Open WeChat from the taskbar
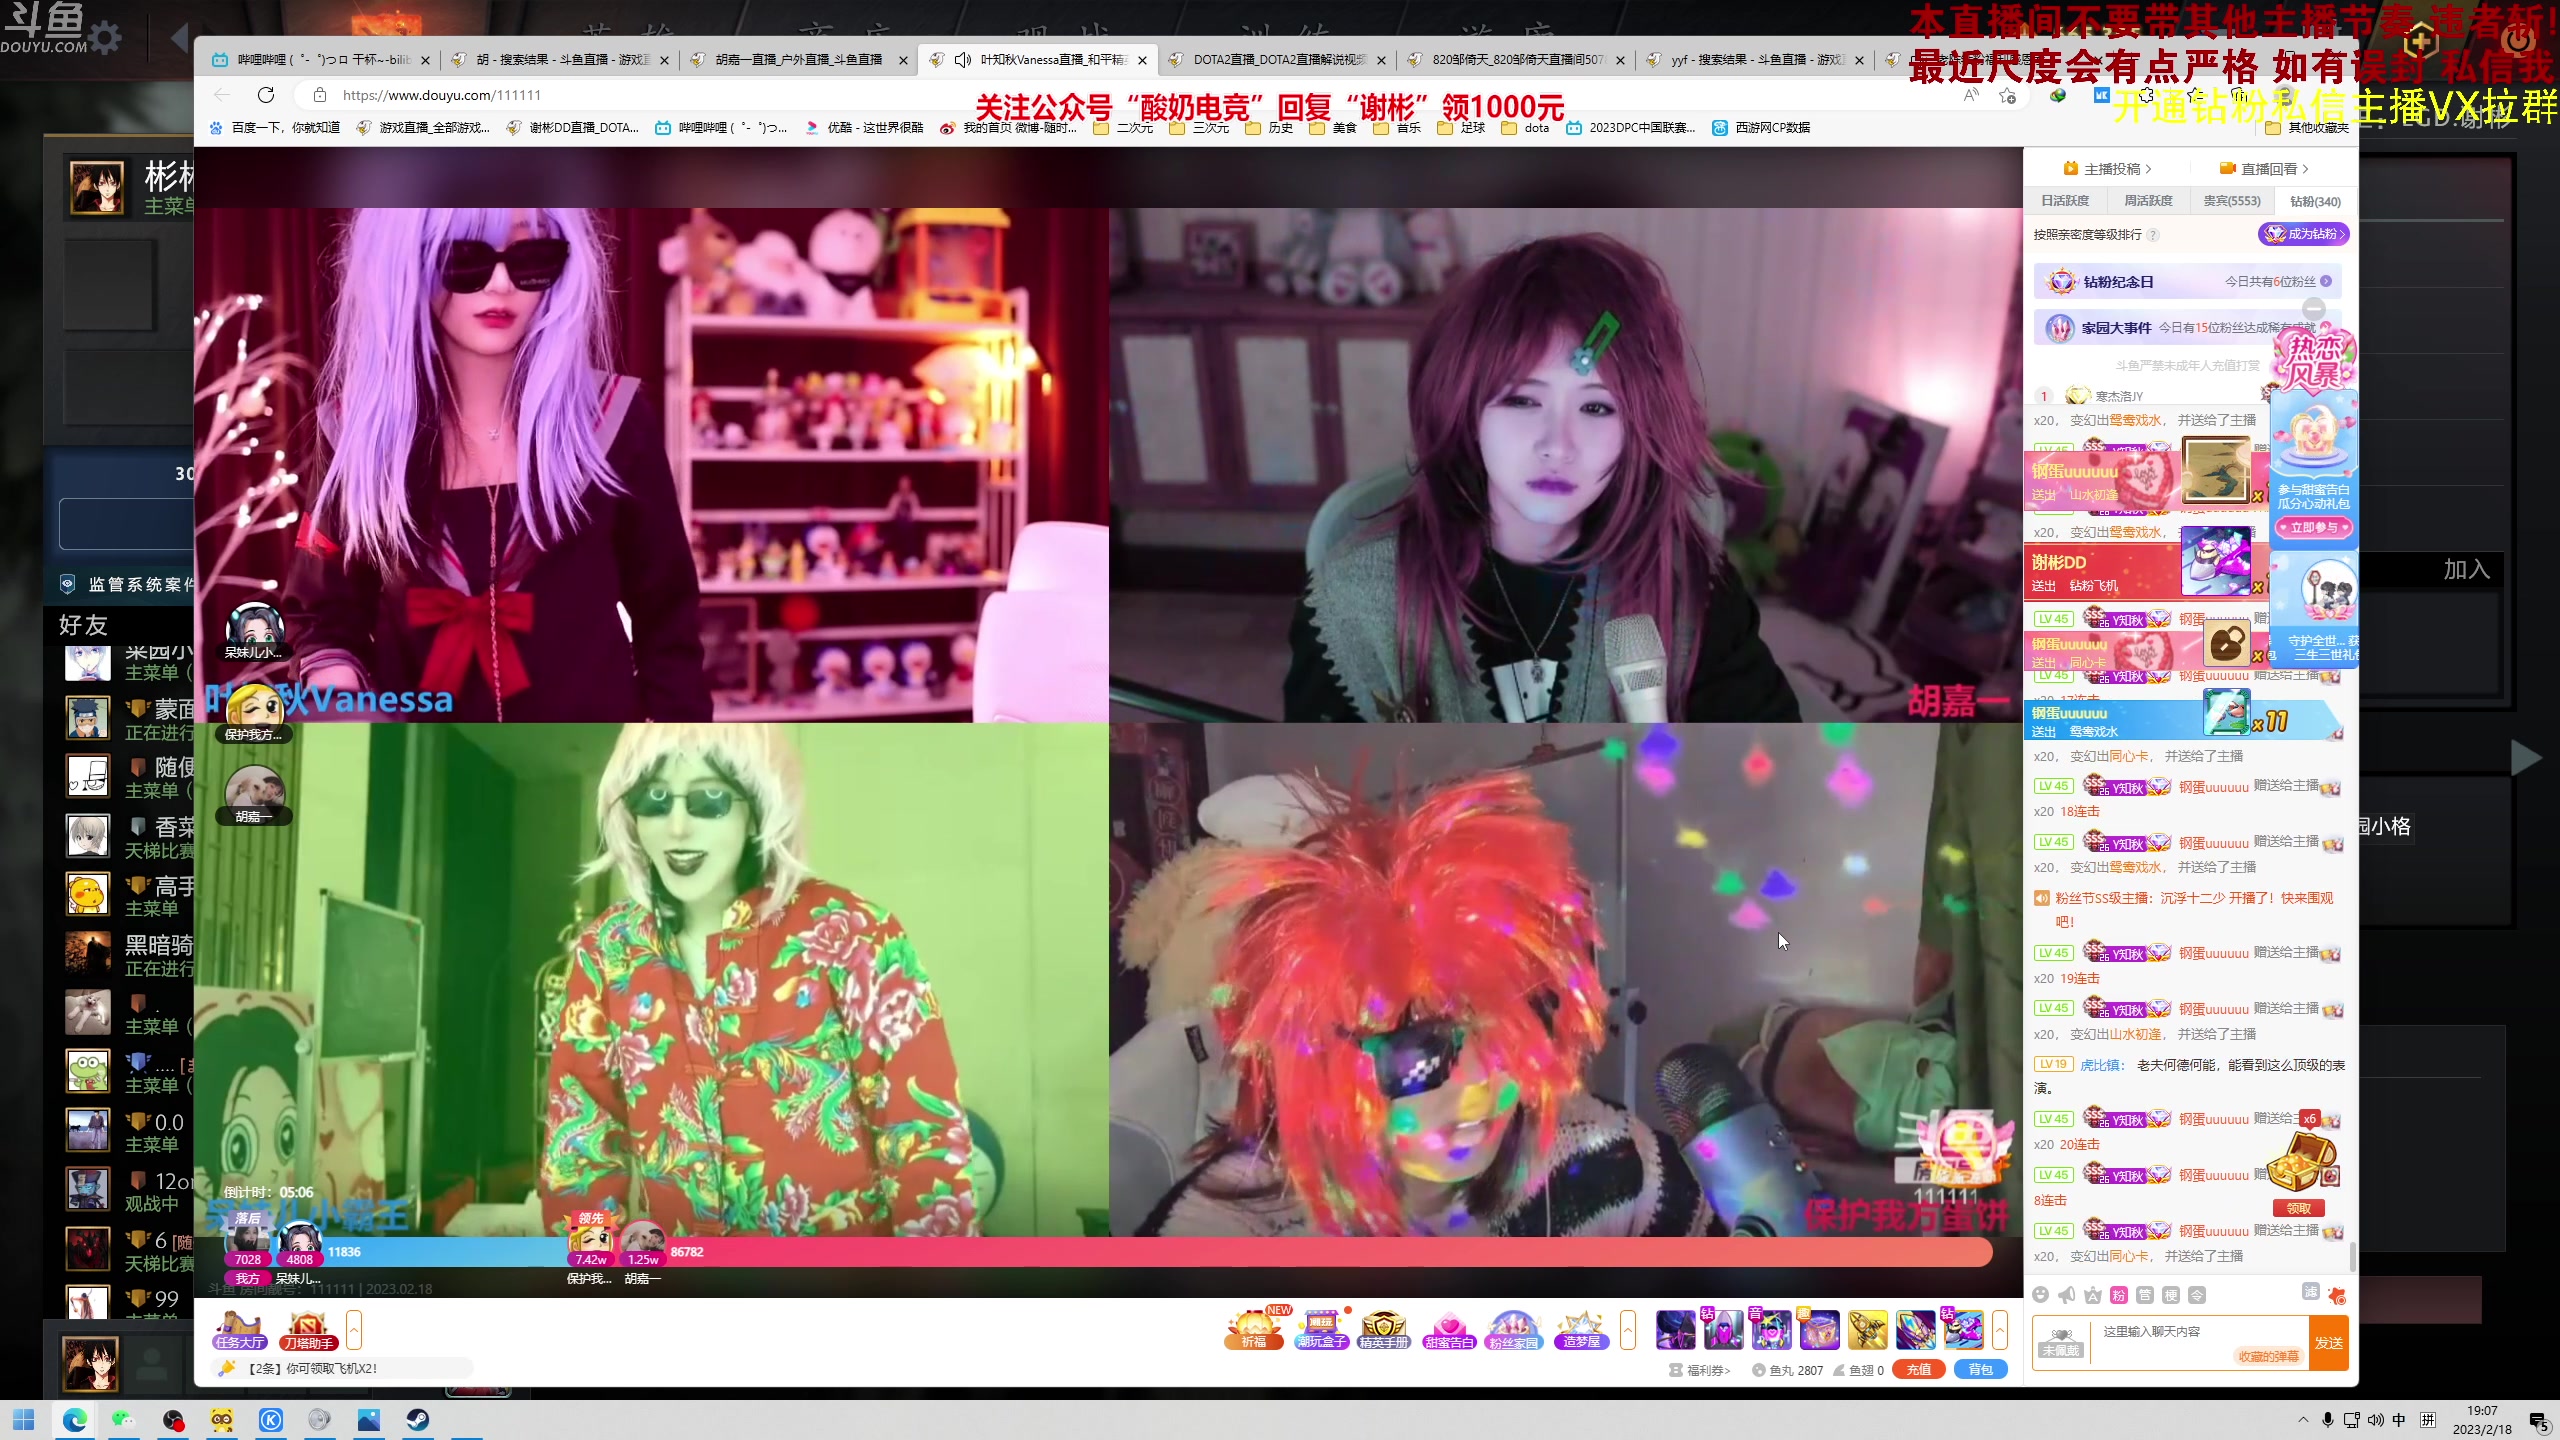 (x=123, y=1420)
